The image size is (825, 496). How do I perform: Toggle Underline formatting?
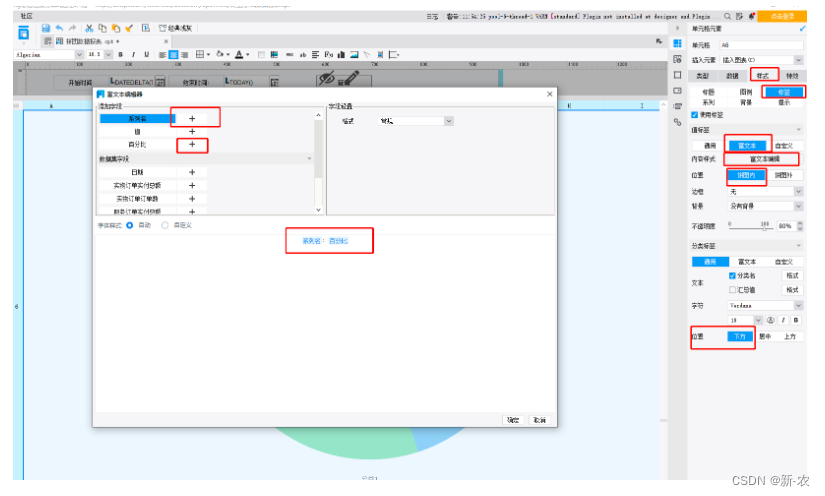tap(146, 54)
